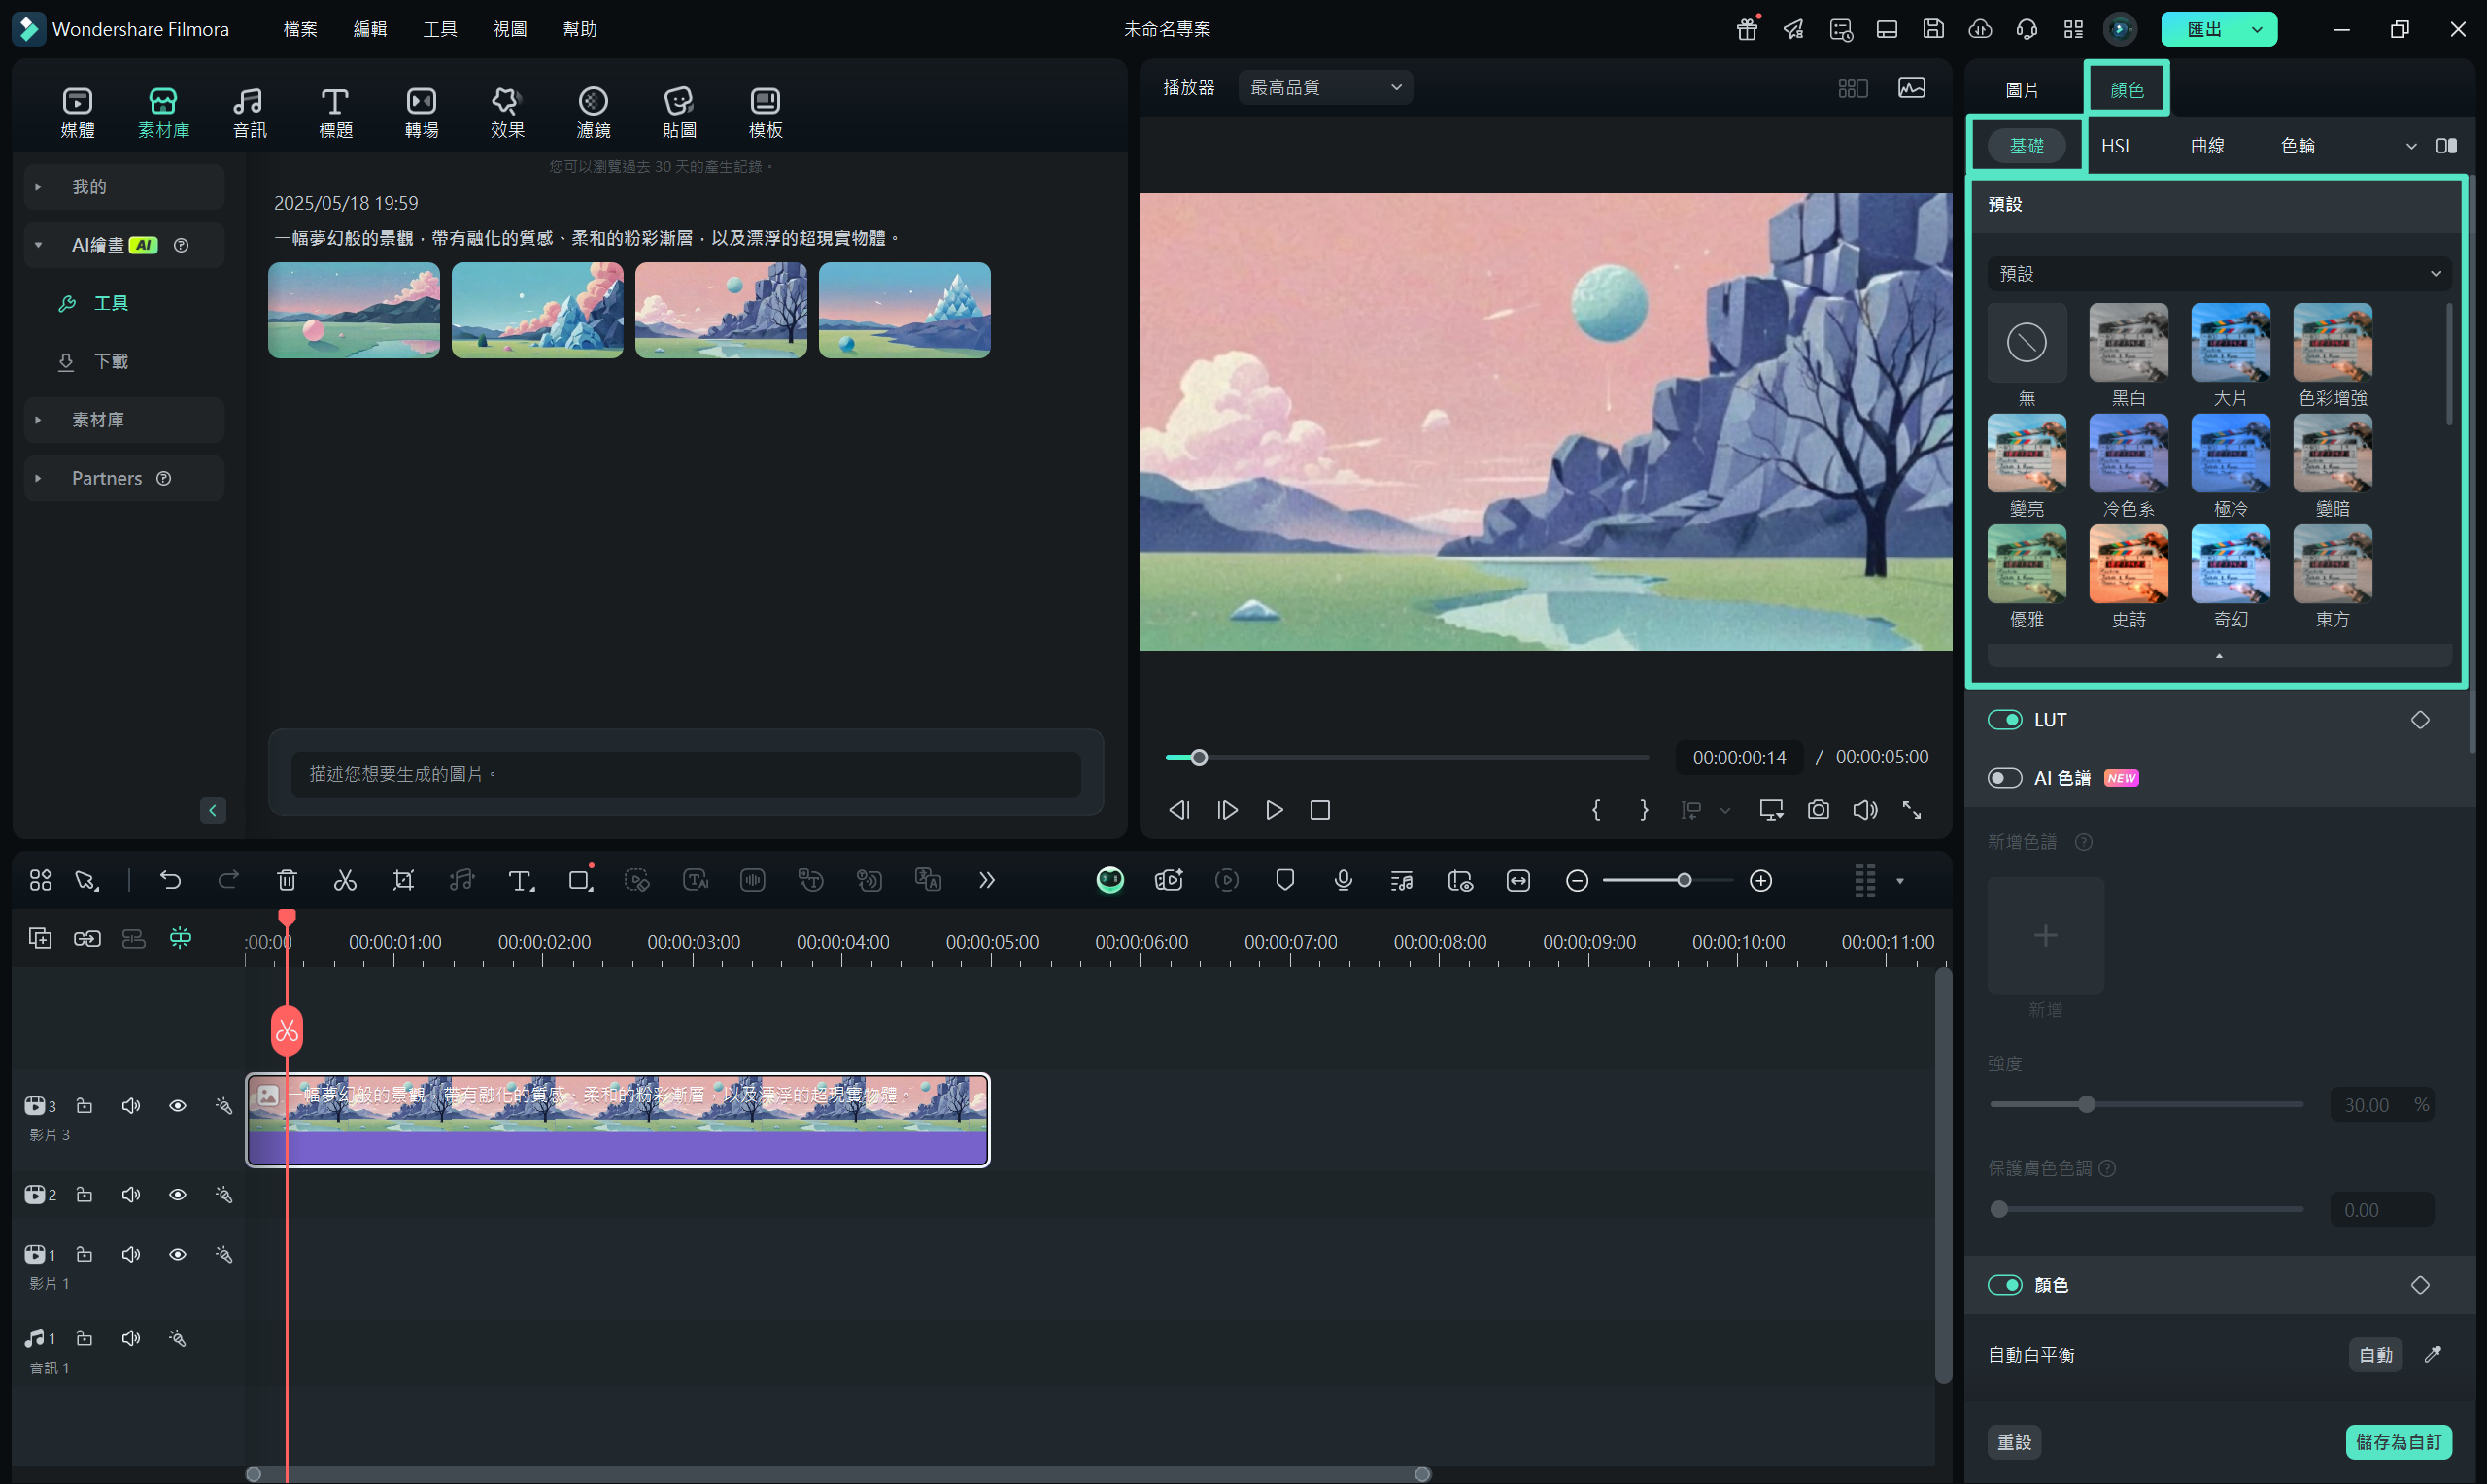The width and height of the screenshot is (2487, 1484).
Task: Click the 儲存為自訂 button
Action: click(x=2398, y=1442)
